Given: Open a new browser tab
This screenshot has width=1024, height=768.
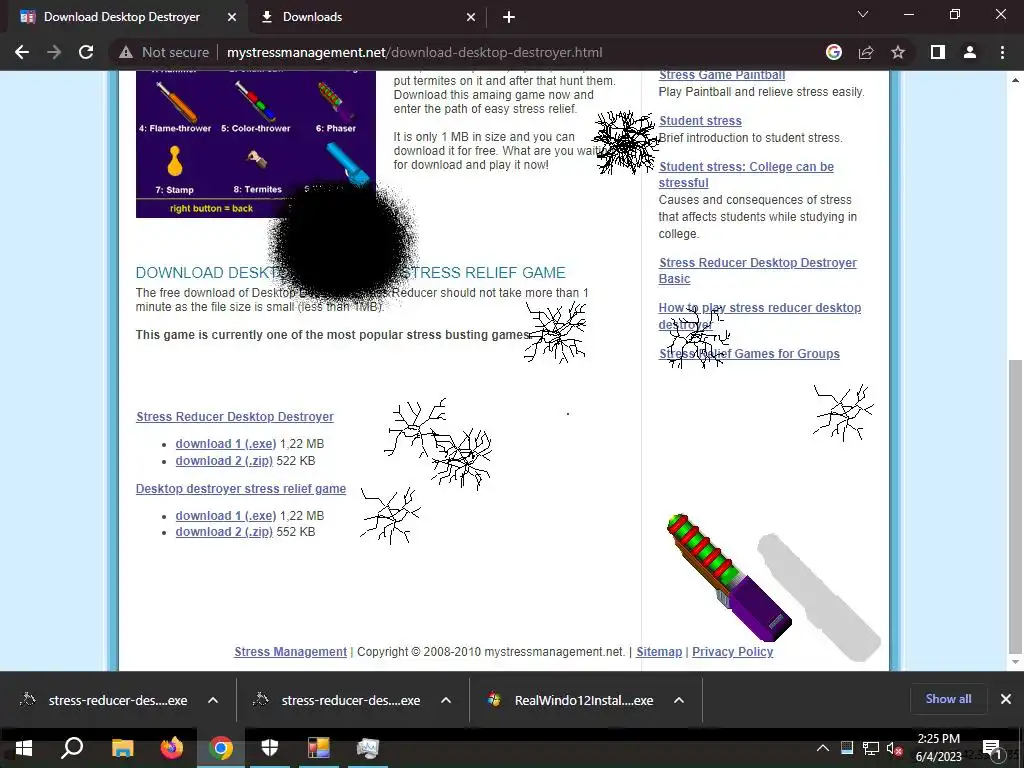Looking at the screenshot, I should point(509,17).
